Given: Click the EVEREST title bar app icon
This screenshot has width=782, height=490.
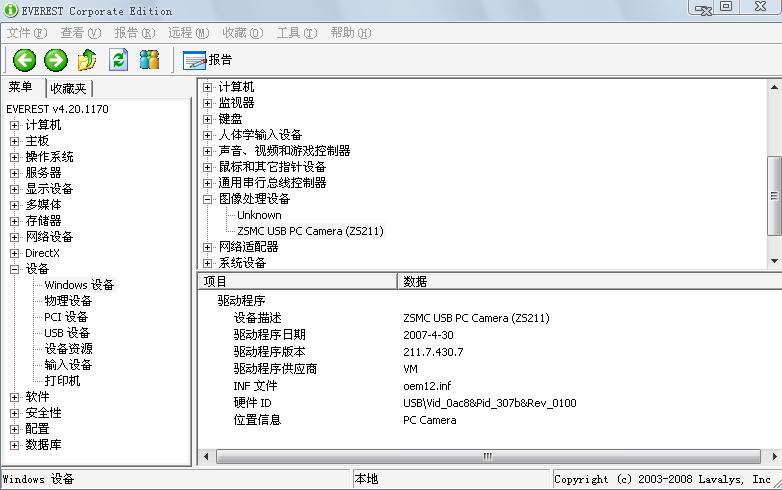Looking at the screenshot, I should 10,10.
